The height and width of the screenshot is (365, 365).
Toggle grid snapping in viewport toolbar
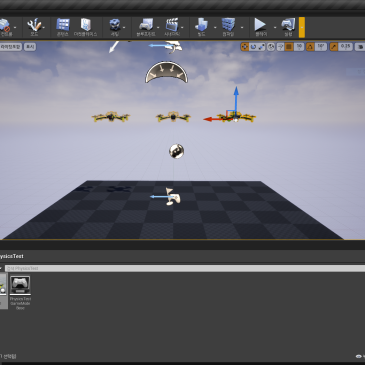289,47
